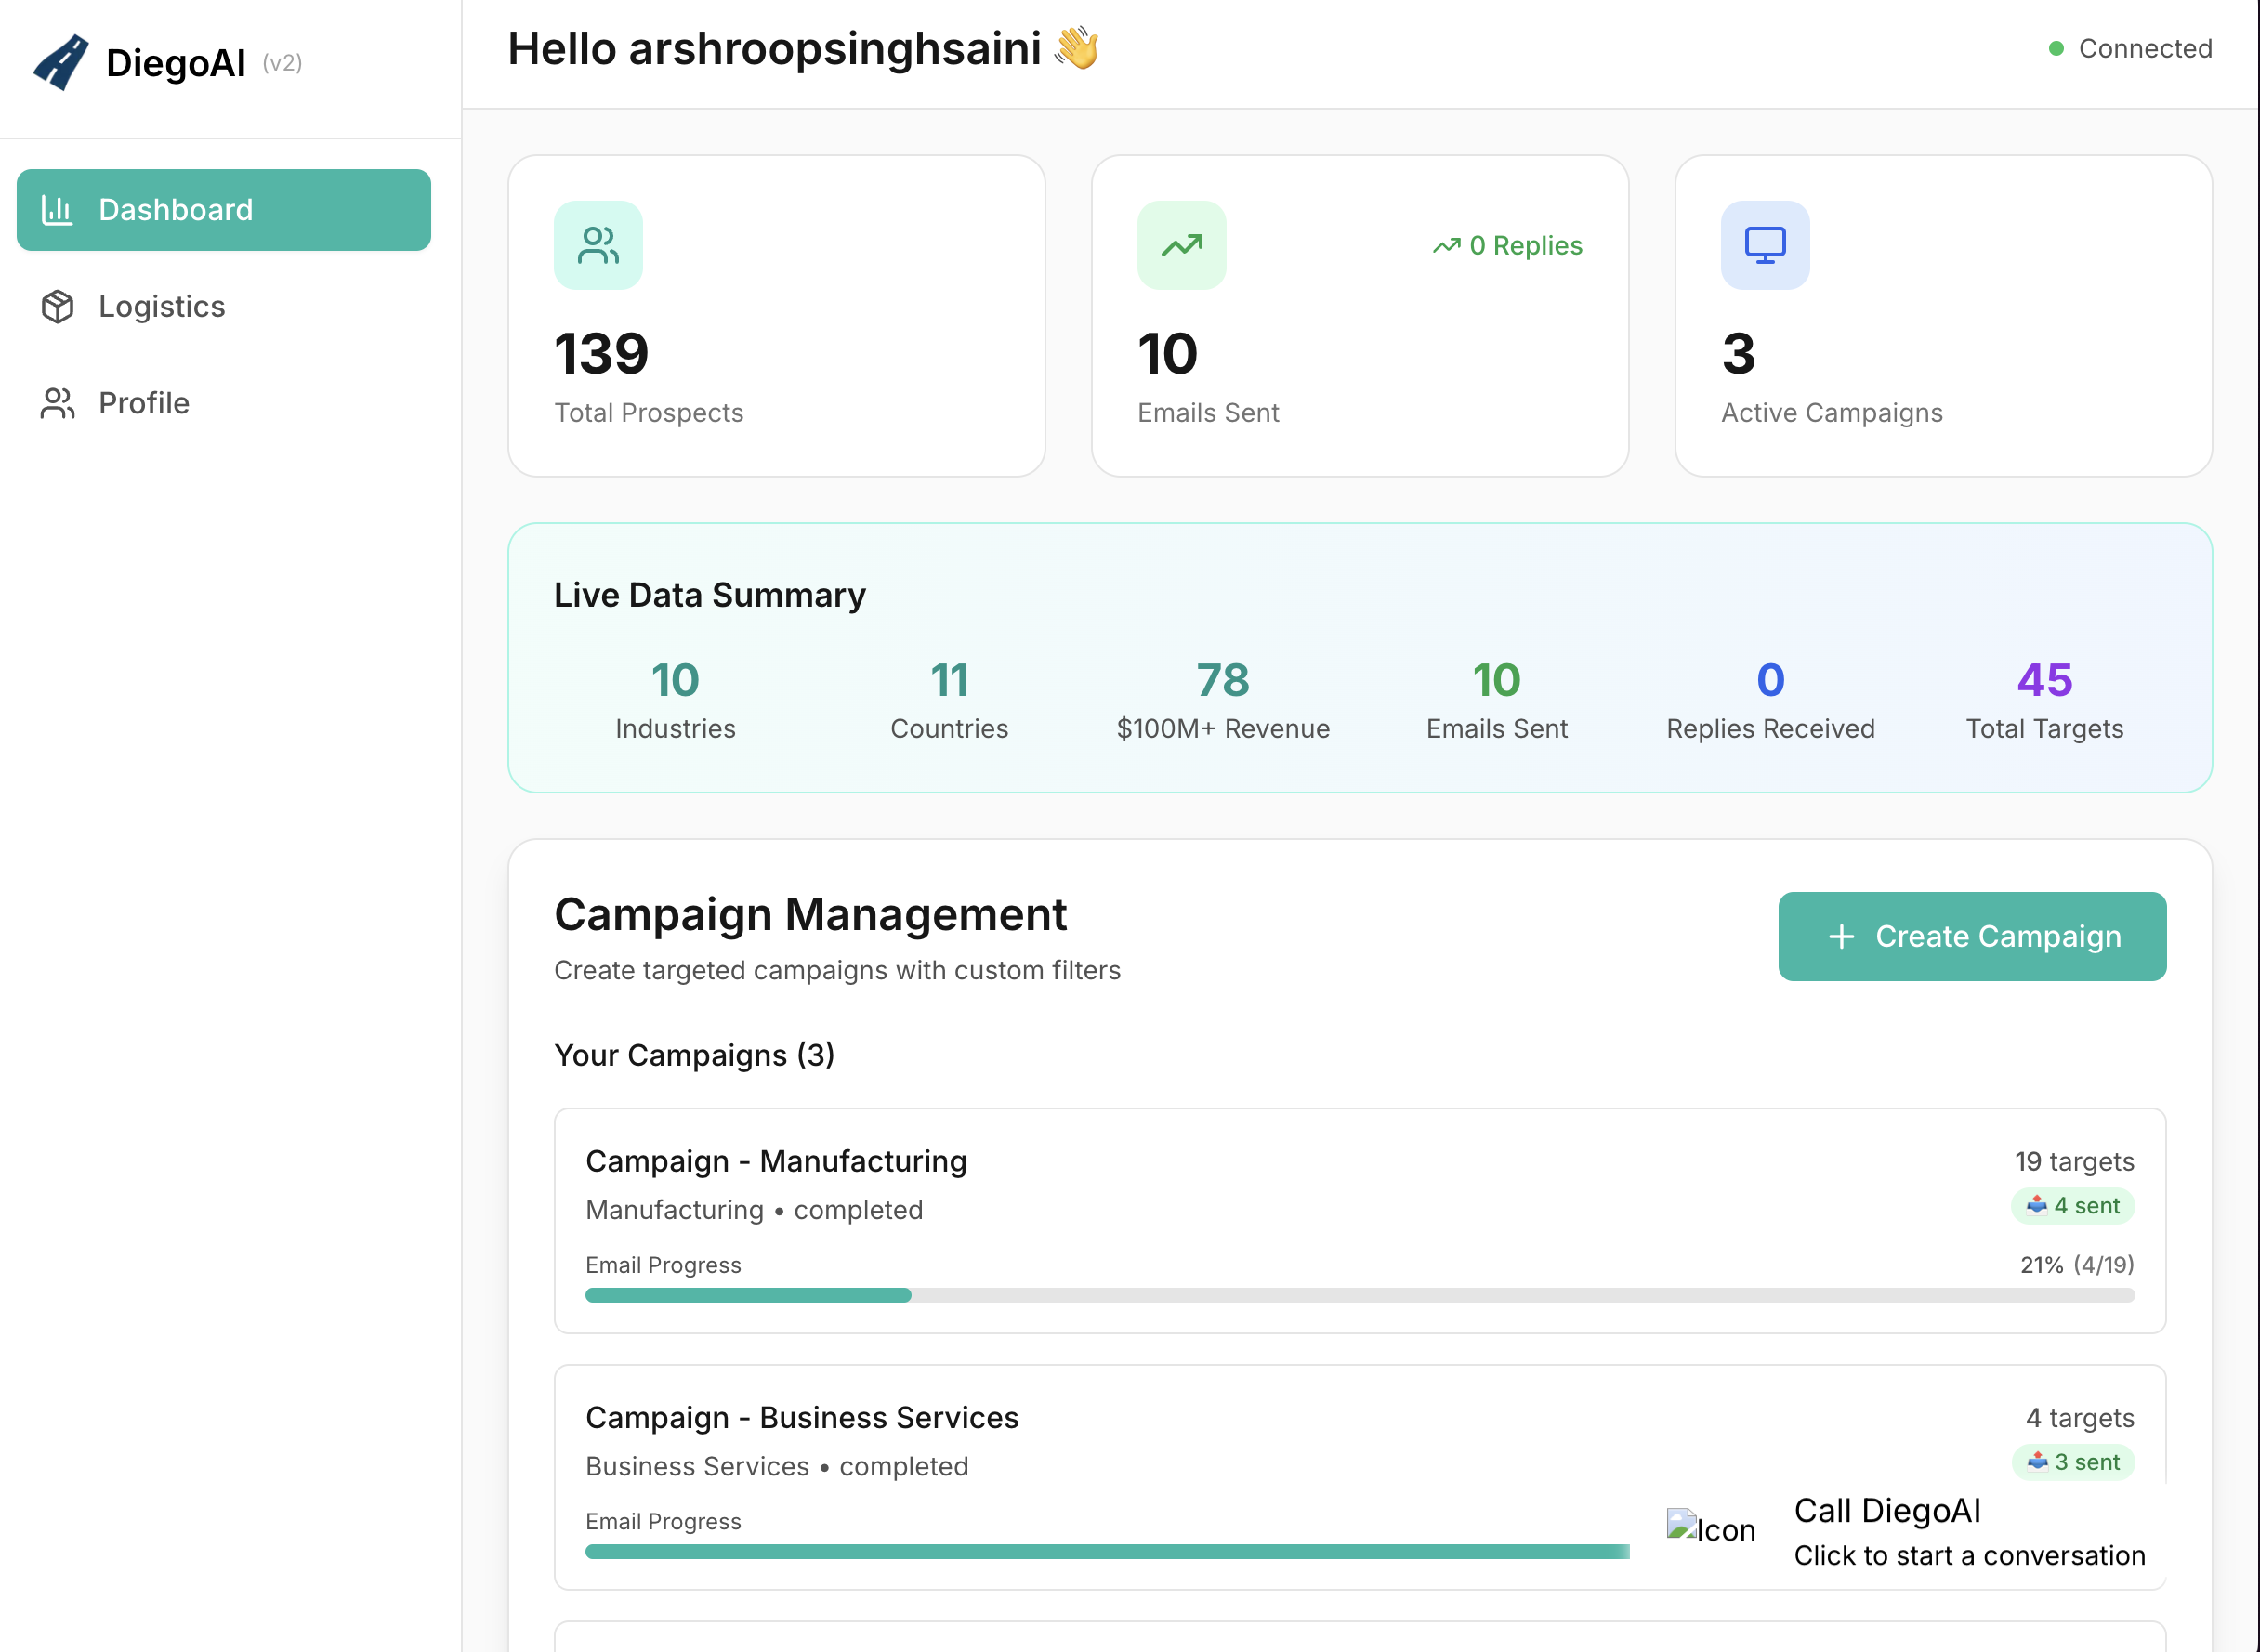
Task: Open the Dashboard menu item
Action: (x=224, y=210)
